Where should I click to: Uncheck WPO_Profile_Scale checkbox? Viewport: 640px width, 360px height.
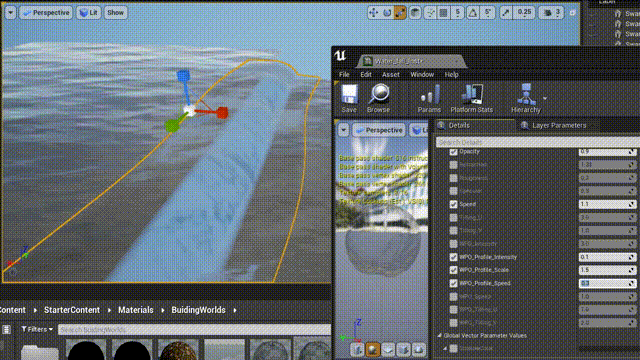click(453, 270)
